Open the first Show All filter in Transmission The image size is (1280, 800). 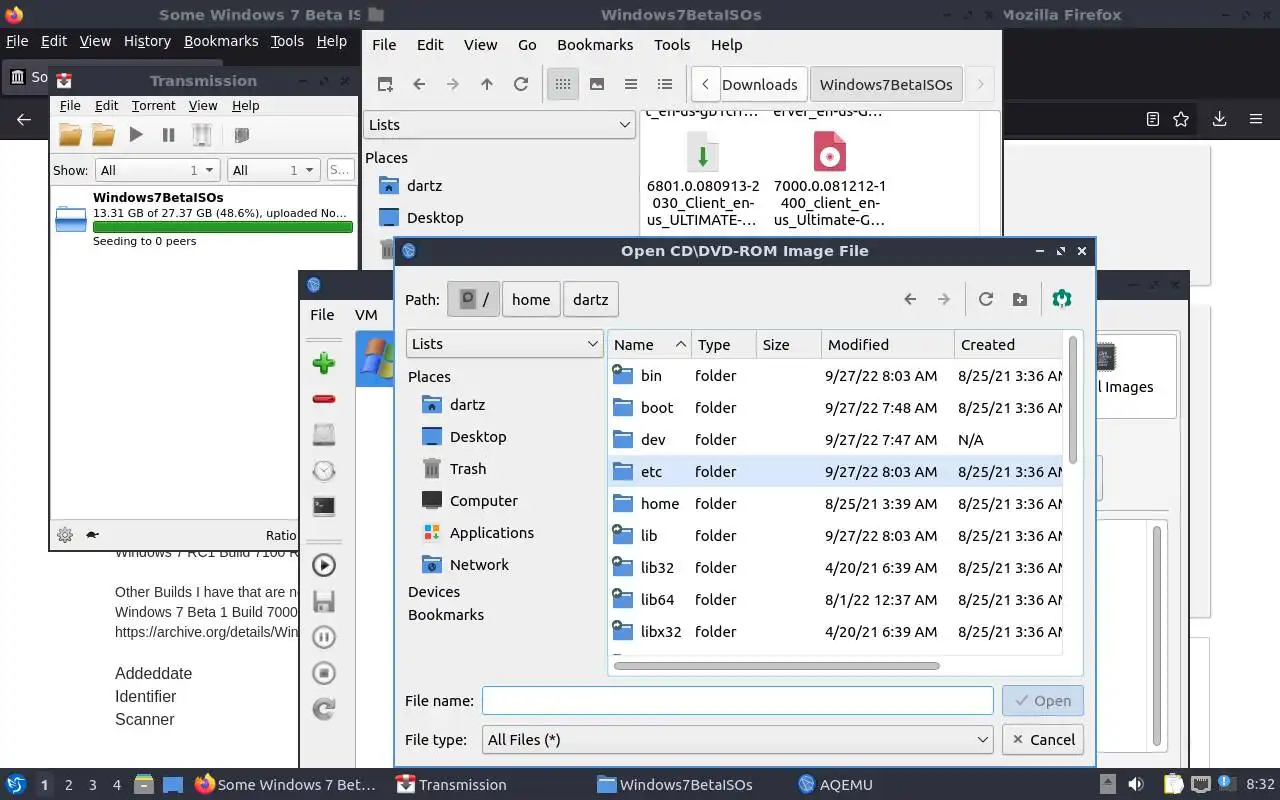click(157, 170)
